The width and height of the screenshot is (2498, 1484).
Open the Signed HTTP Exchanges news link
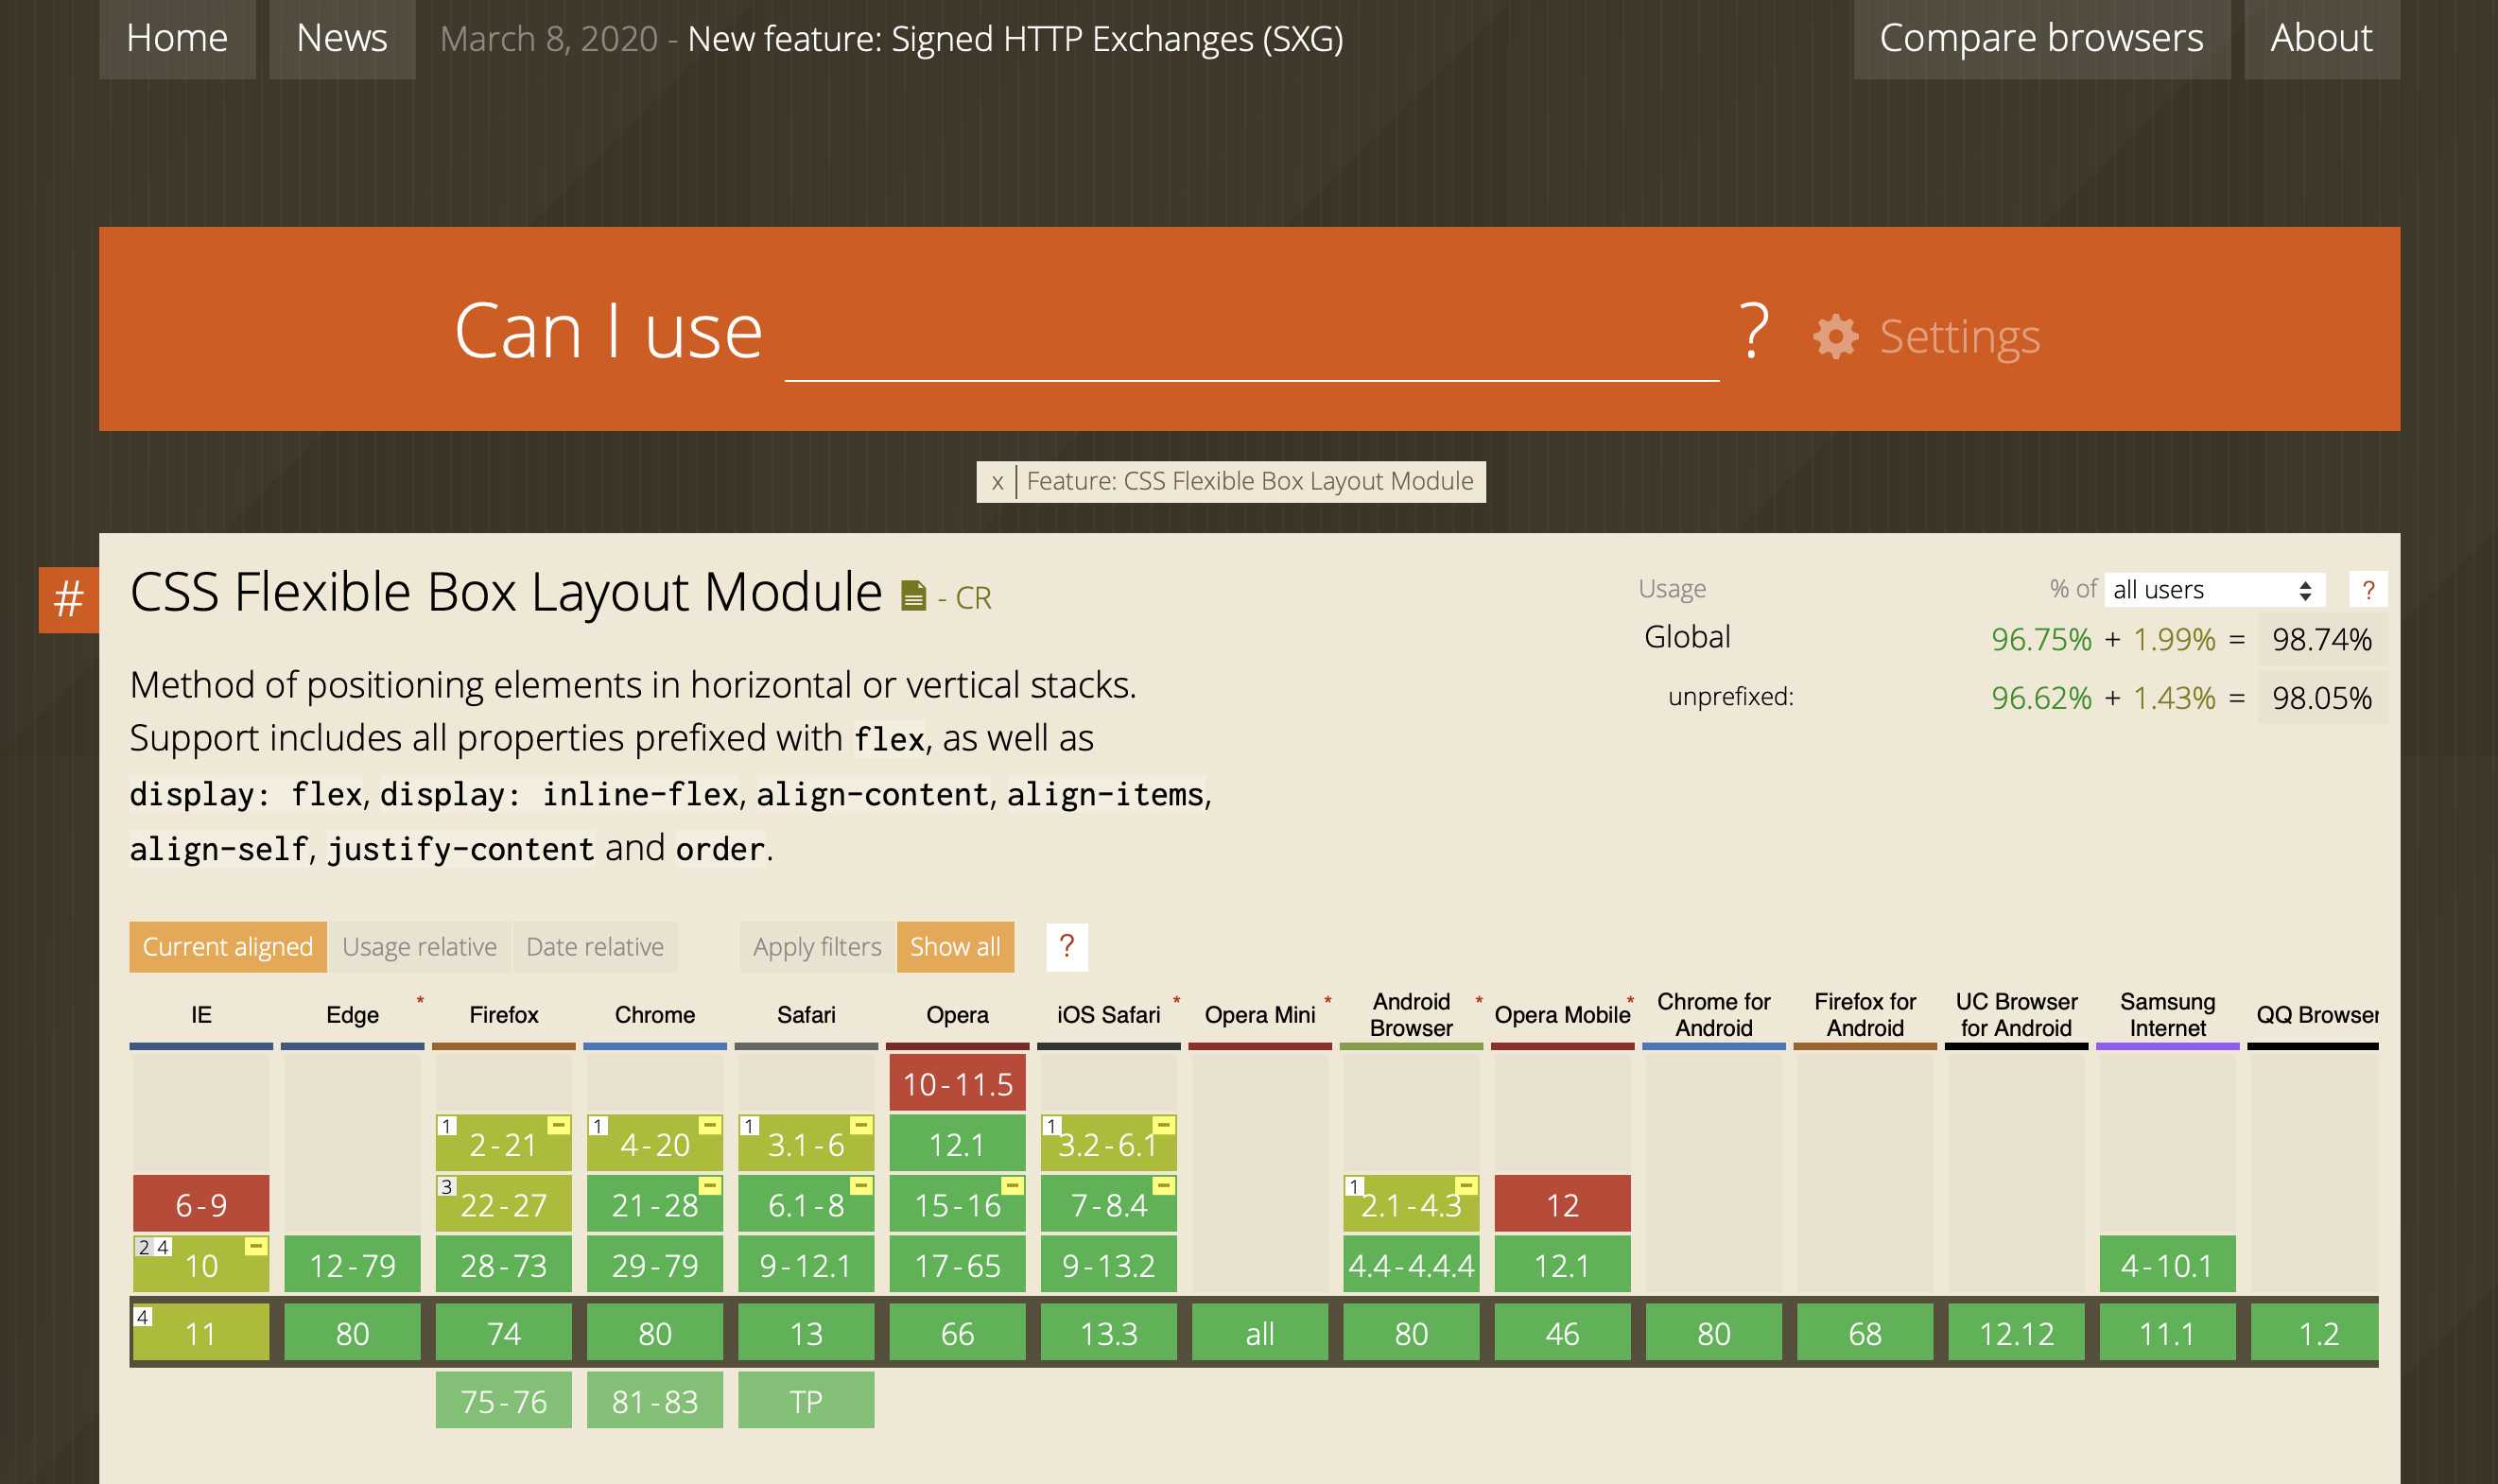[x=1015, y=39]
